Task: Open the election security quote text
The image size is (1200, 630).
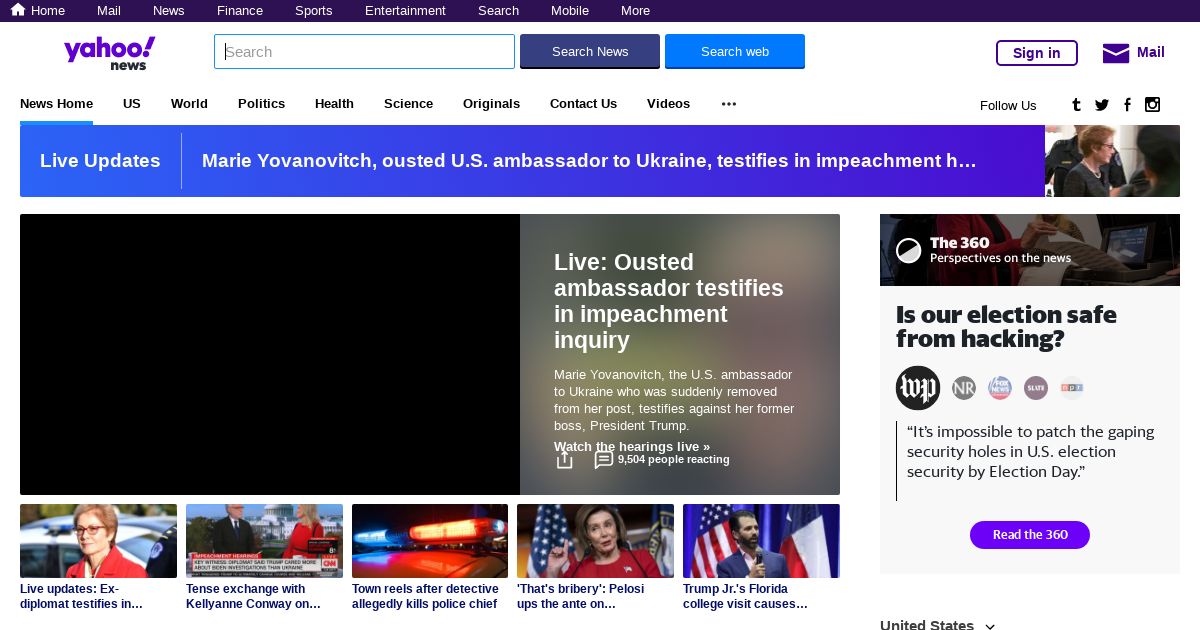Action: coord(1031,451)
